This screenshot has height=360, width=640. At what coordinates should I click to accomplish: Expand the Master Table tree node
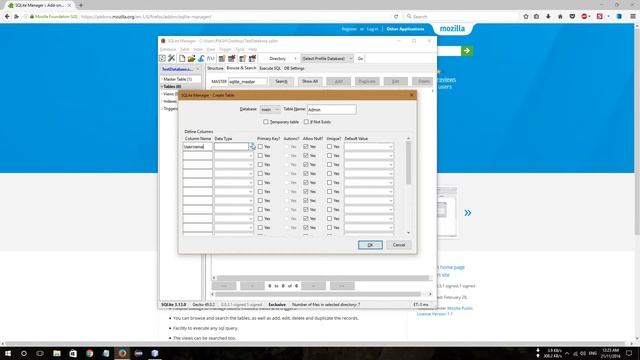point(162,79)
